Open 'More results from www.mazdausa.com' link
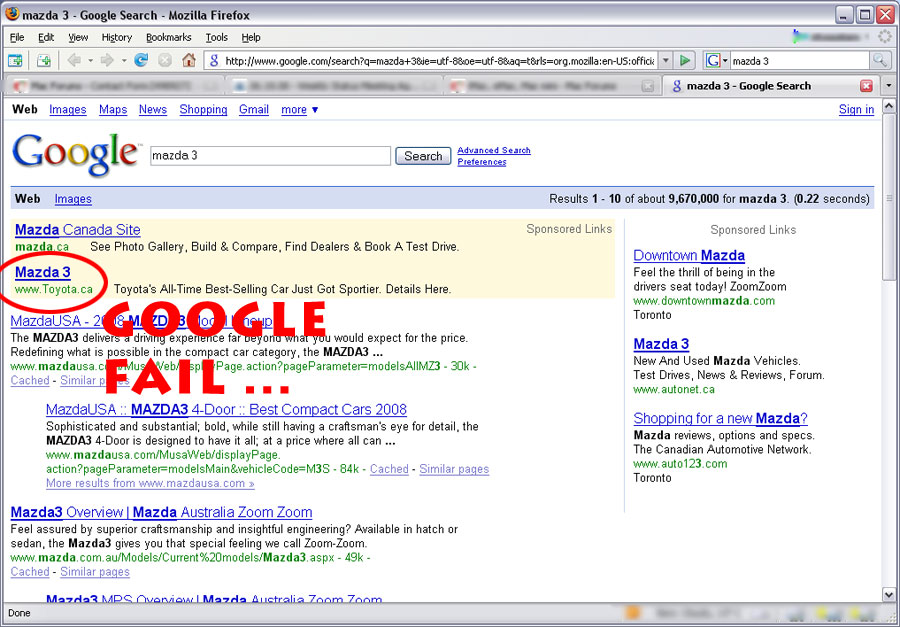Image resolution: width=900 pixels, height=627 pixels. (150, 483)
